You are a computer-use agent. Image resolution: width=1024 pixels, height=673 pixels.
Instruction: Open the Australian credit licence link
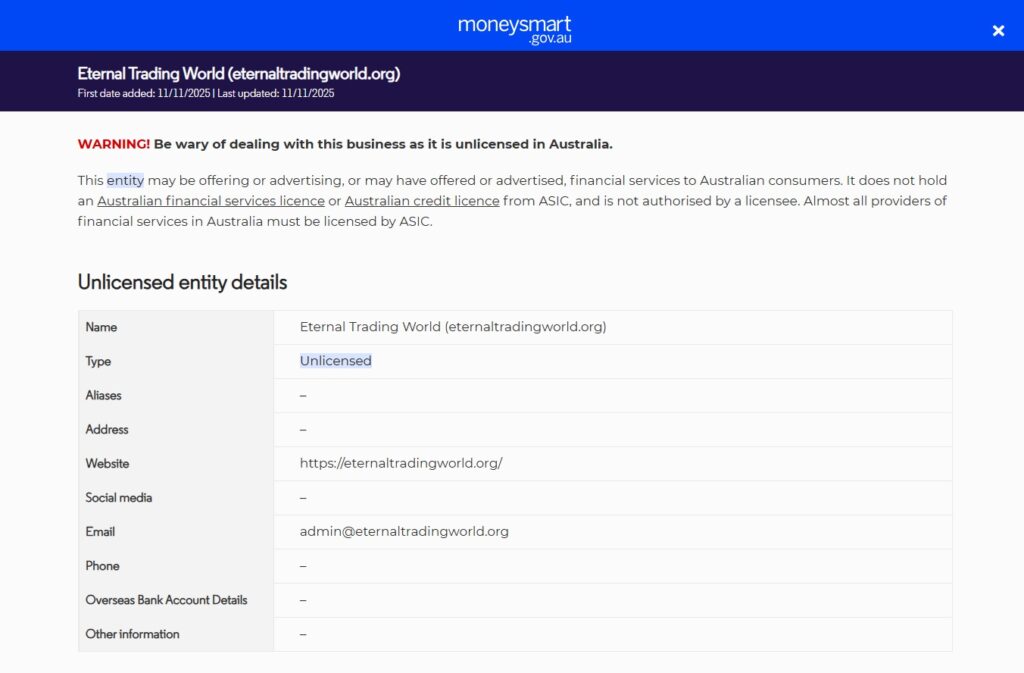pos(421,201)
